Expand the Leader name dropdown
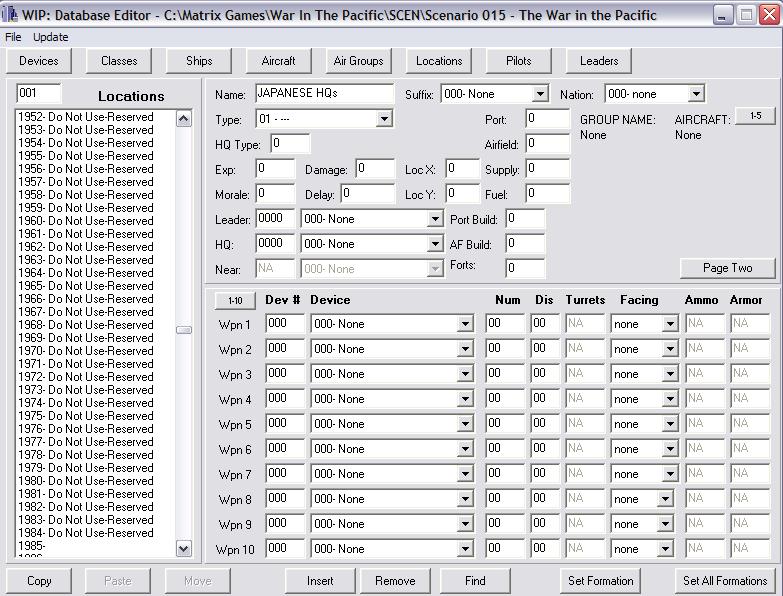 [435, 219]
